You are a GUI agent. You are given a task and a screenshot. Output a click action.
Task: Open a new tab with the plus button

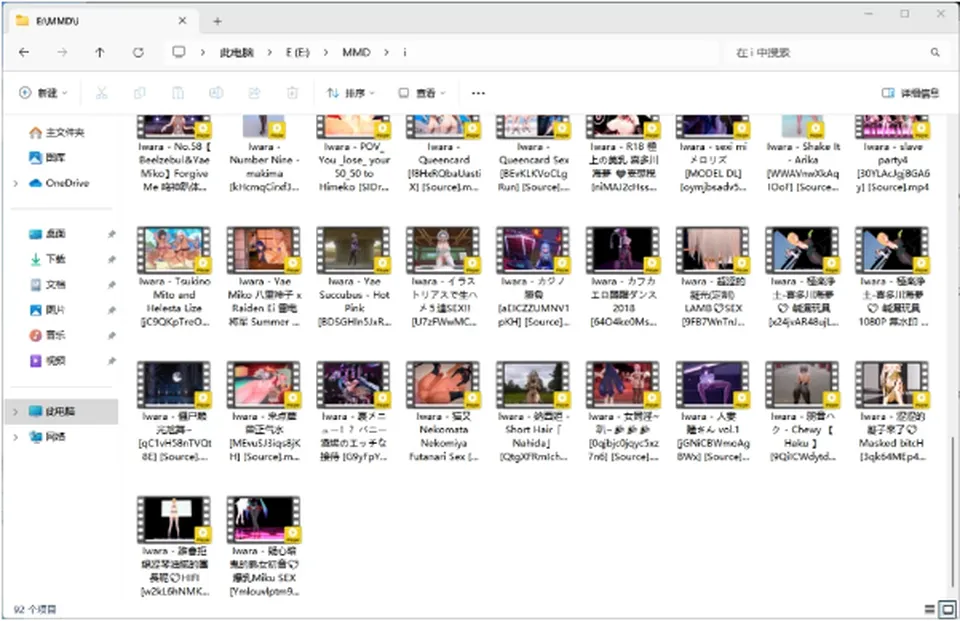click(217, 21)
